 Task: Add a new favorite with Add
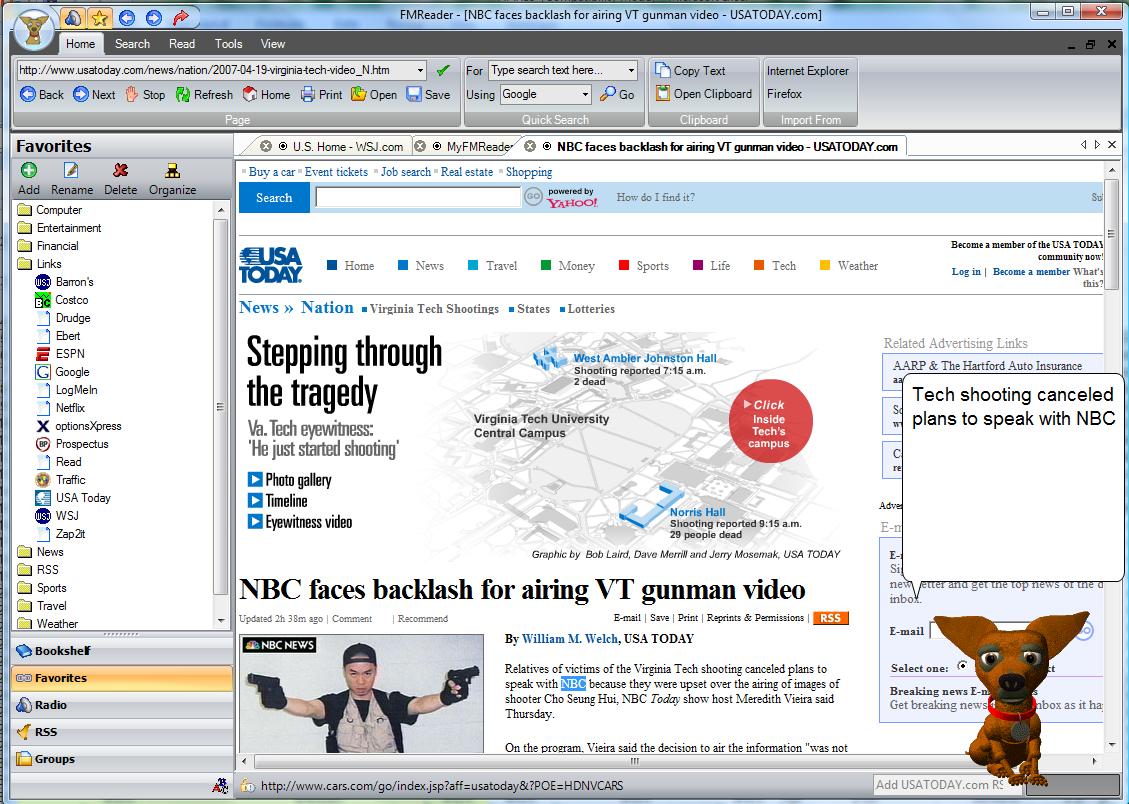[29, 179]
